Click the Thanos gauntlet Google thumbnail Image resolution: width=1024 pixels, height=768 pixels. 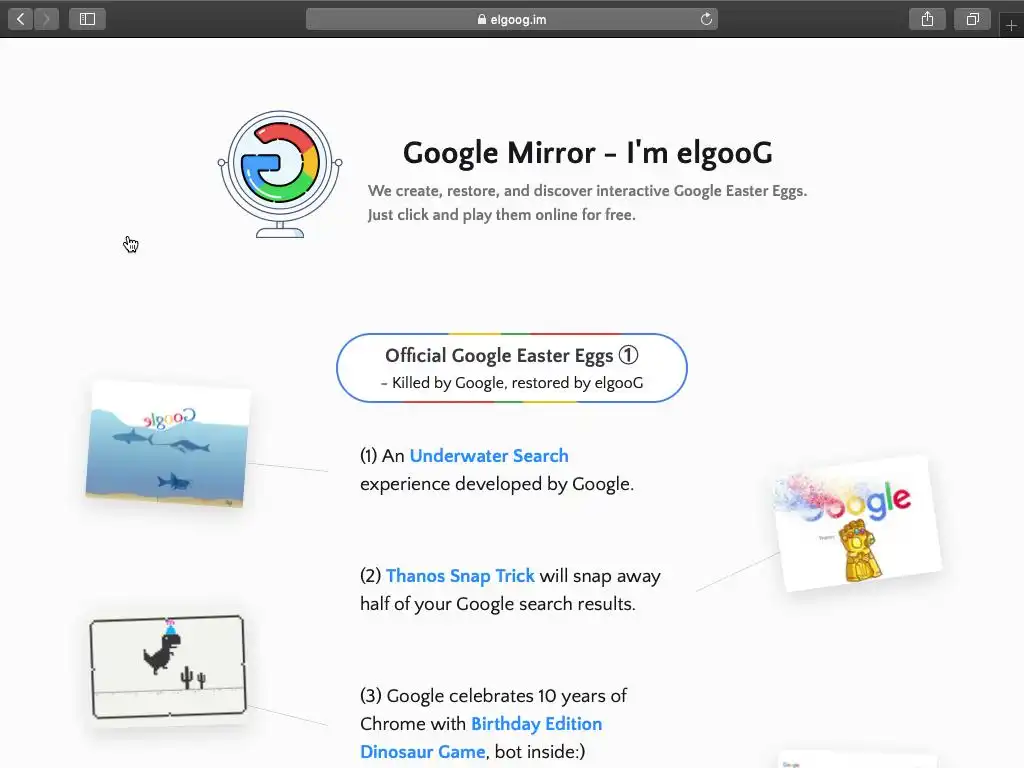[857, 524]
